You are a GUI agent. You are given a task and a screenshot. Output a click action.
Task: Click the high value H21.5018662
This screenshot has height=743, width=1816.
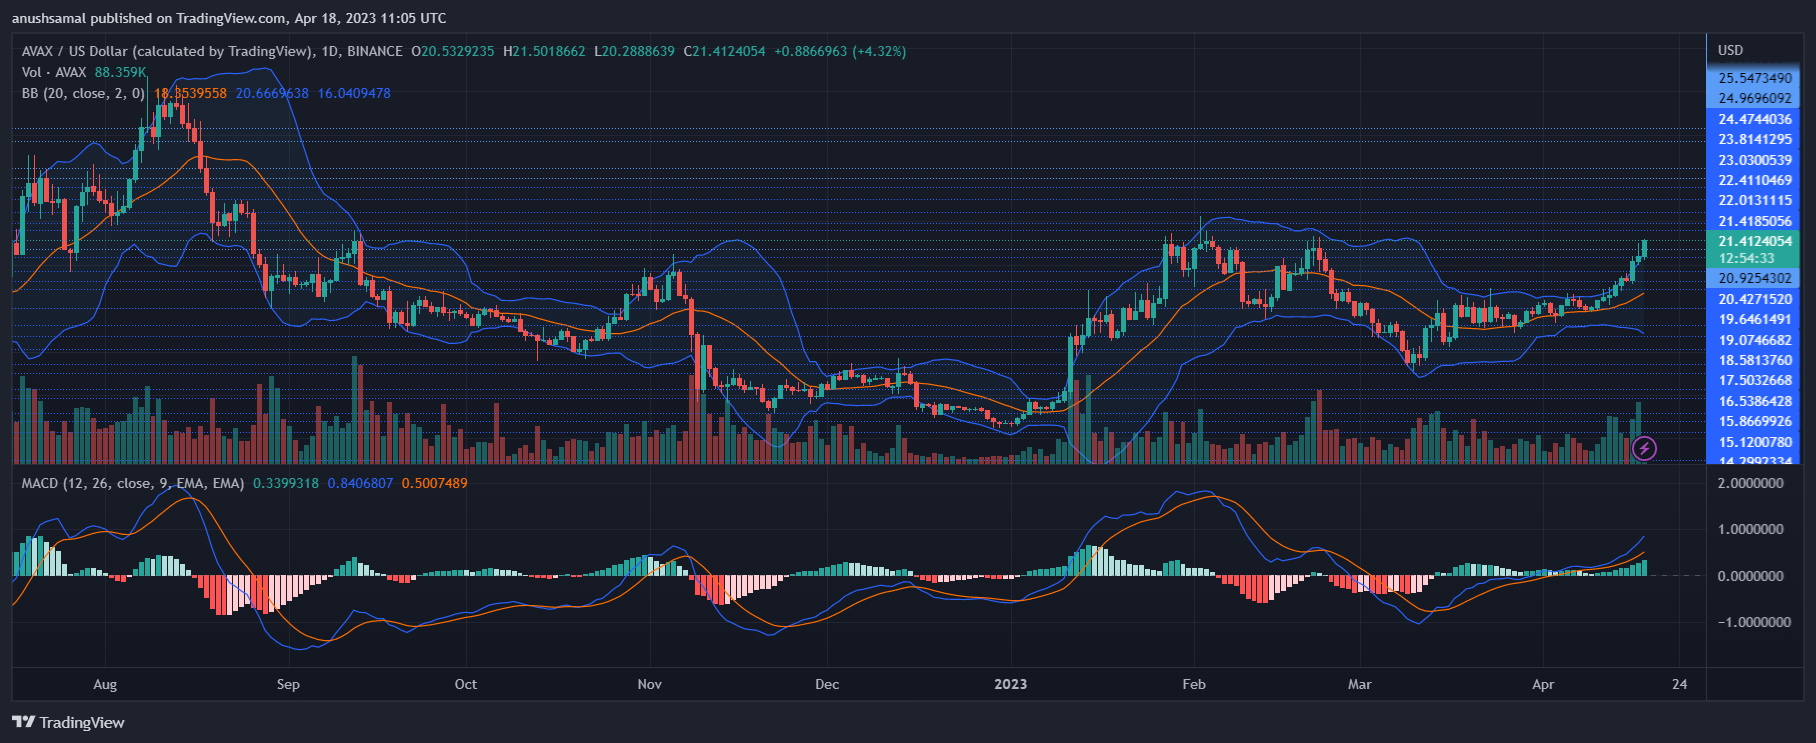[544, 51]
